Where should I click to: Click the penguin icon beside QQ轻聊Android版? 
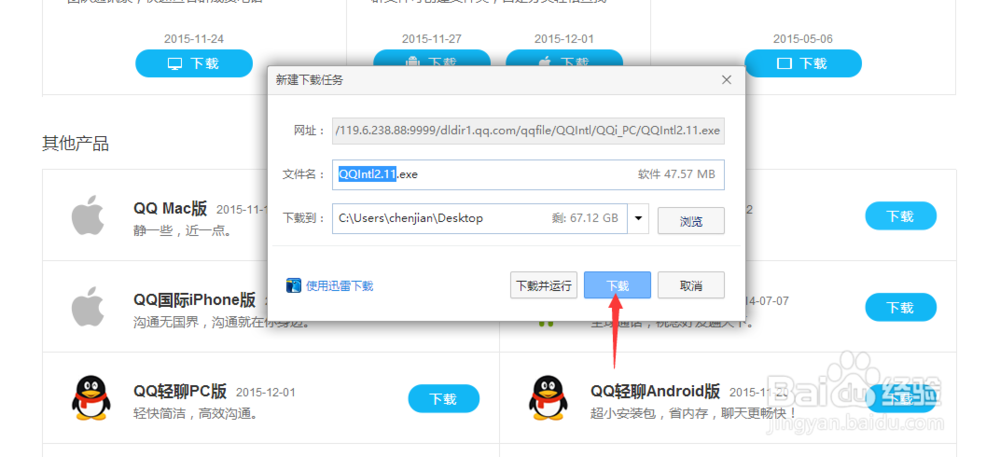[x=548, y=398]
